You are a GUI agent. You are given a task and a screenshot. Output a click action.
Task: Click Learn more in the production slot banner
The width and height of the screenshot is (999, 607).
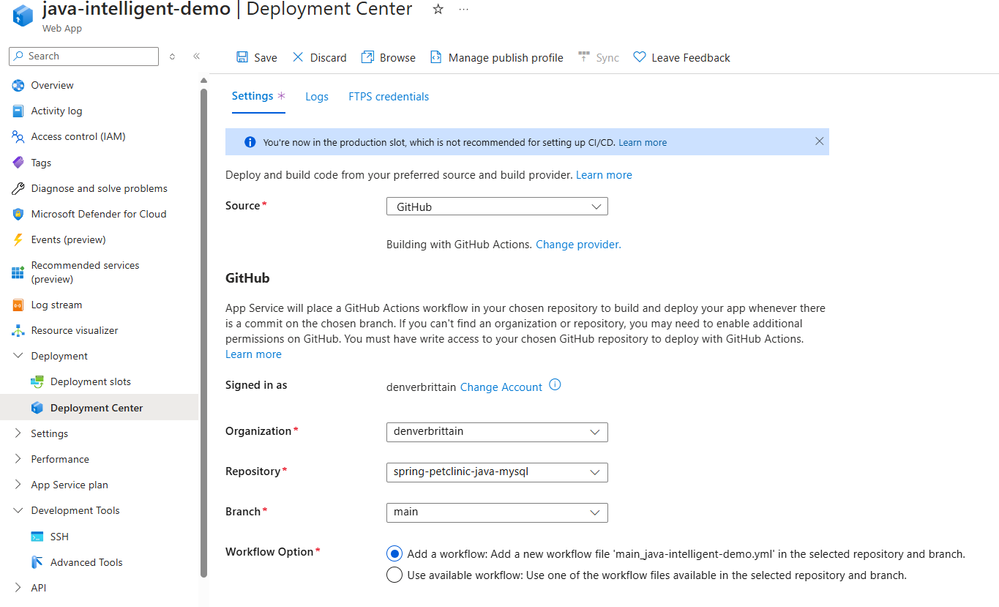coord(642,143)
